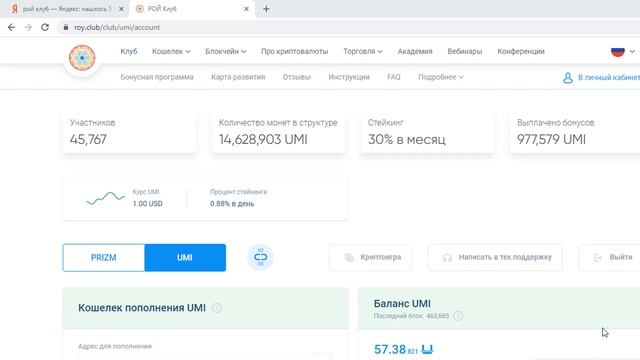Click info icon next to Кошелек пополнения UMI
This screenshot has height=360, width=640.
pos(217,308)
